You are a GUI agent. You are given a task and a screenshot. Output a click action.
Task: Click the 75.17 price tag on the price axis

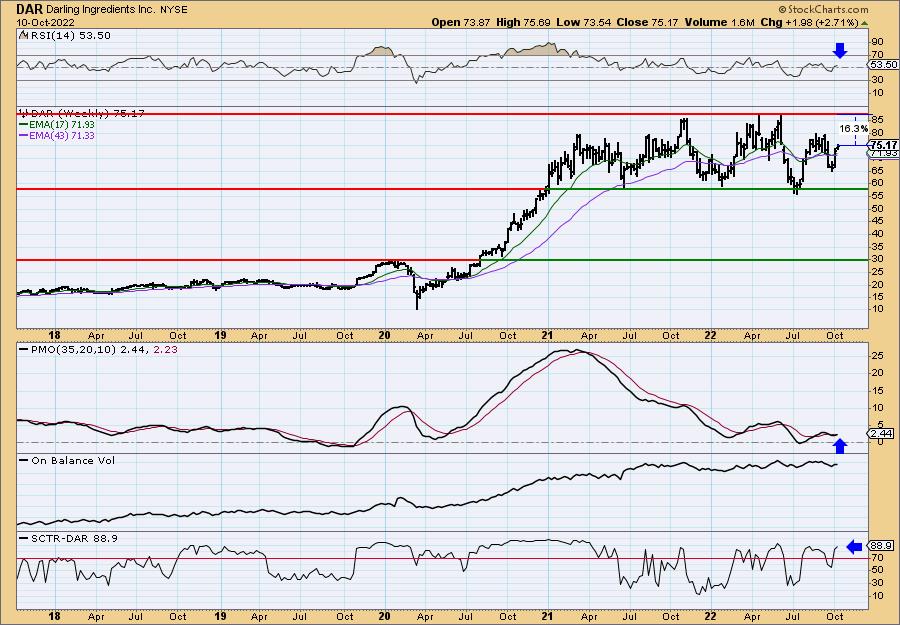point(883,145)
